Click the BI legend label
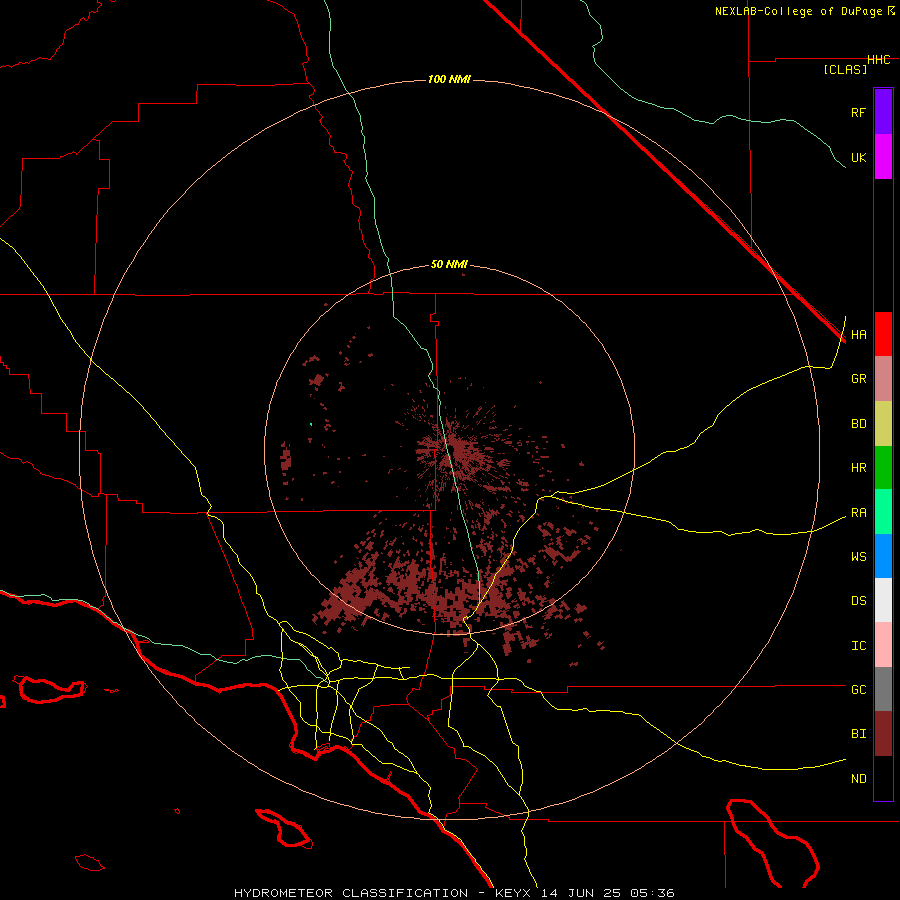The width and height of the screenshot is (900, 900). 858,734
